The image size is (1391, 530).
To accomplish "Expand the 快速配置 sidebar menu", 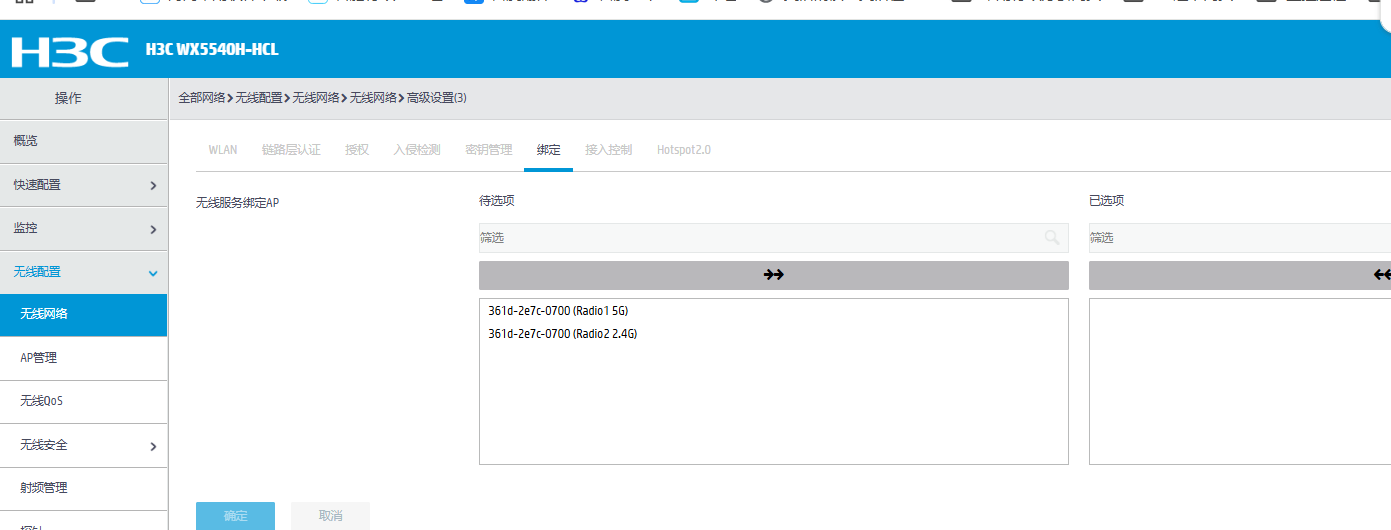I will 83,185.
